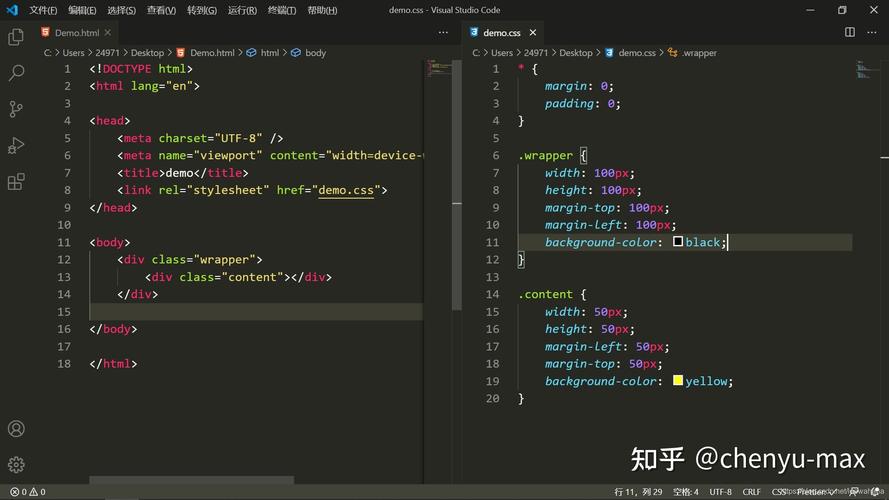The height and width of the screenshot is (500, 889).
Task: Open the yellow color swatch picker
Action: pyautogui.click(x=678, y=380)
